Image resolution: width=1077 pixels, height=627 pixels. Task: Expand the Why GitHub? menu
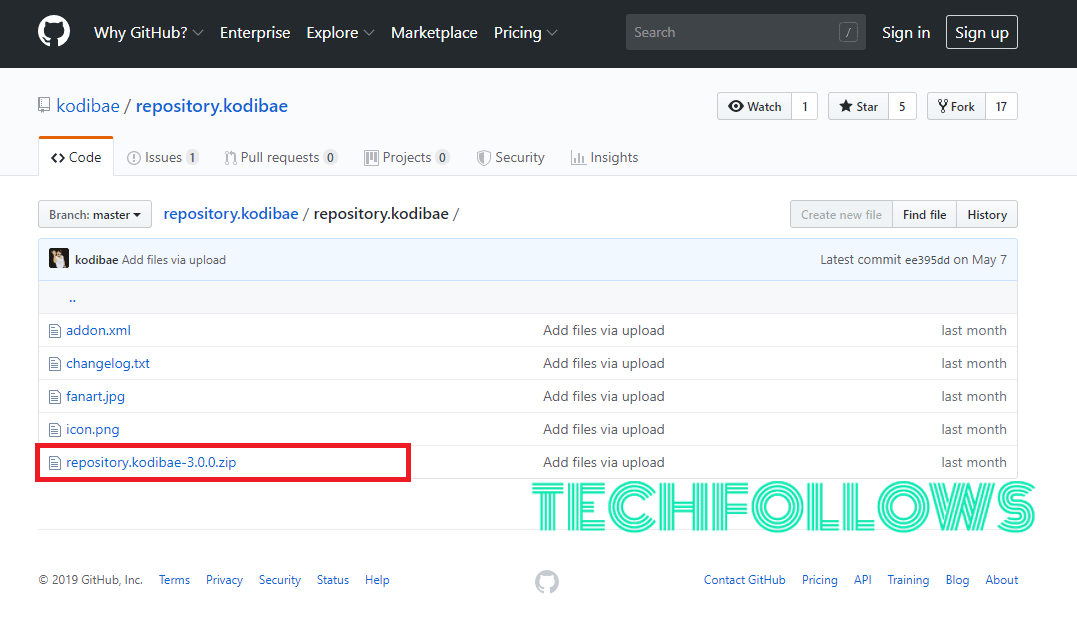(148, 32)
